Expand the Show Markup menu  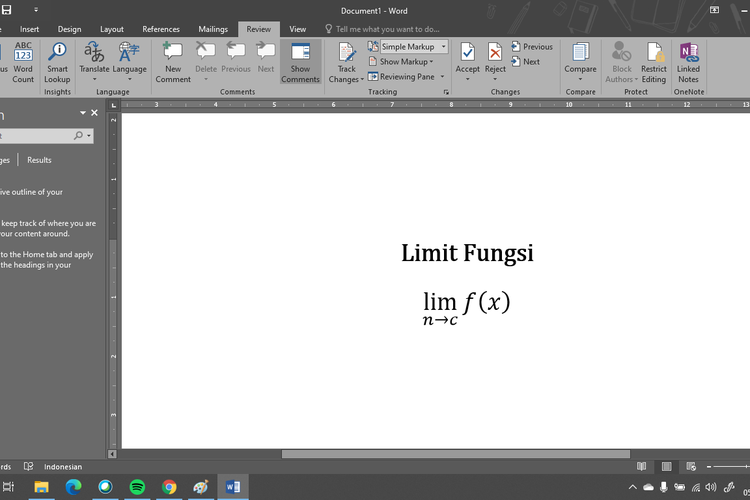pos(405,61)
